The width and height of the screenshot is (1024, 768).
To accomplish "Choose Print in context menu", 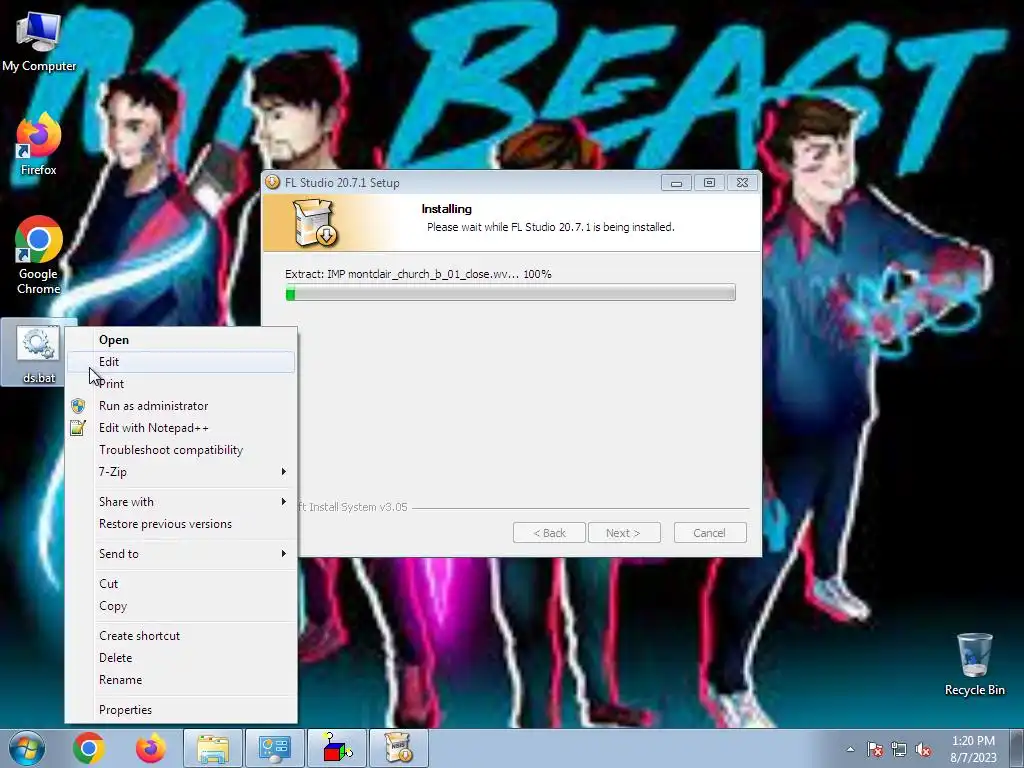I will (x=181, y=384).
